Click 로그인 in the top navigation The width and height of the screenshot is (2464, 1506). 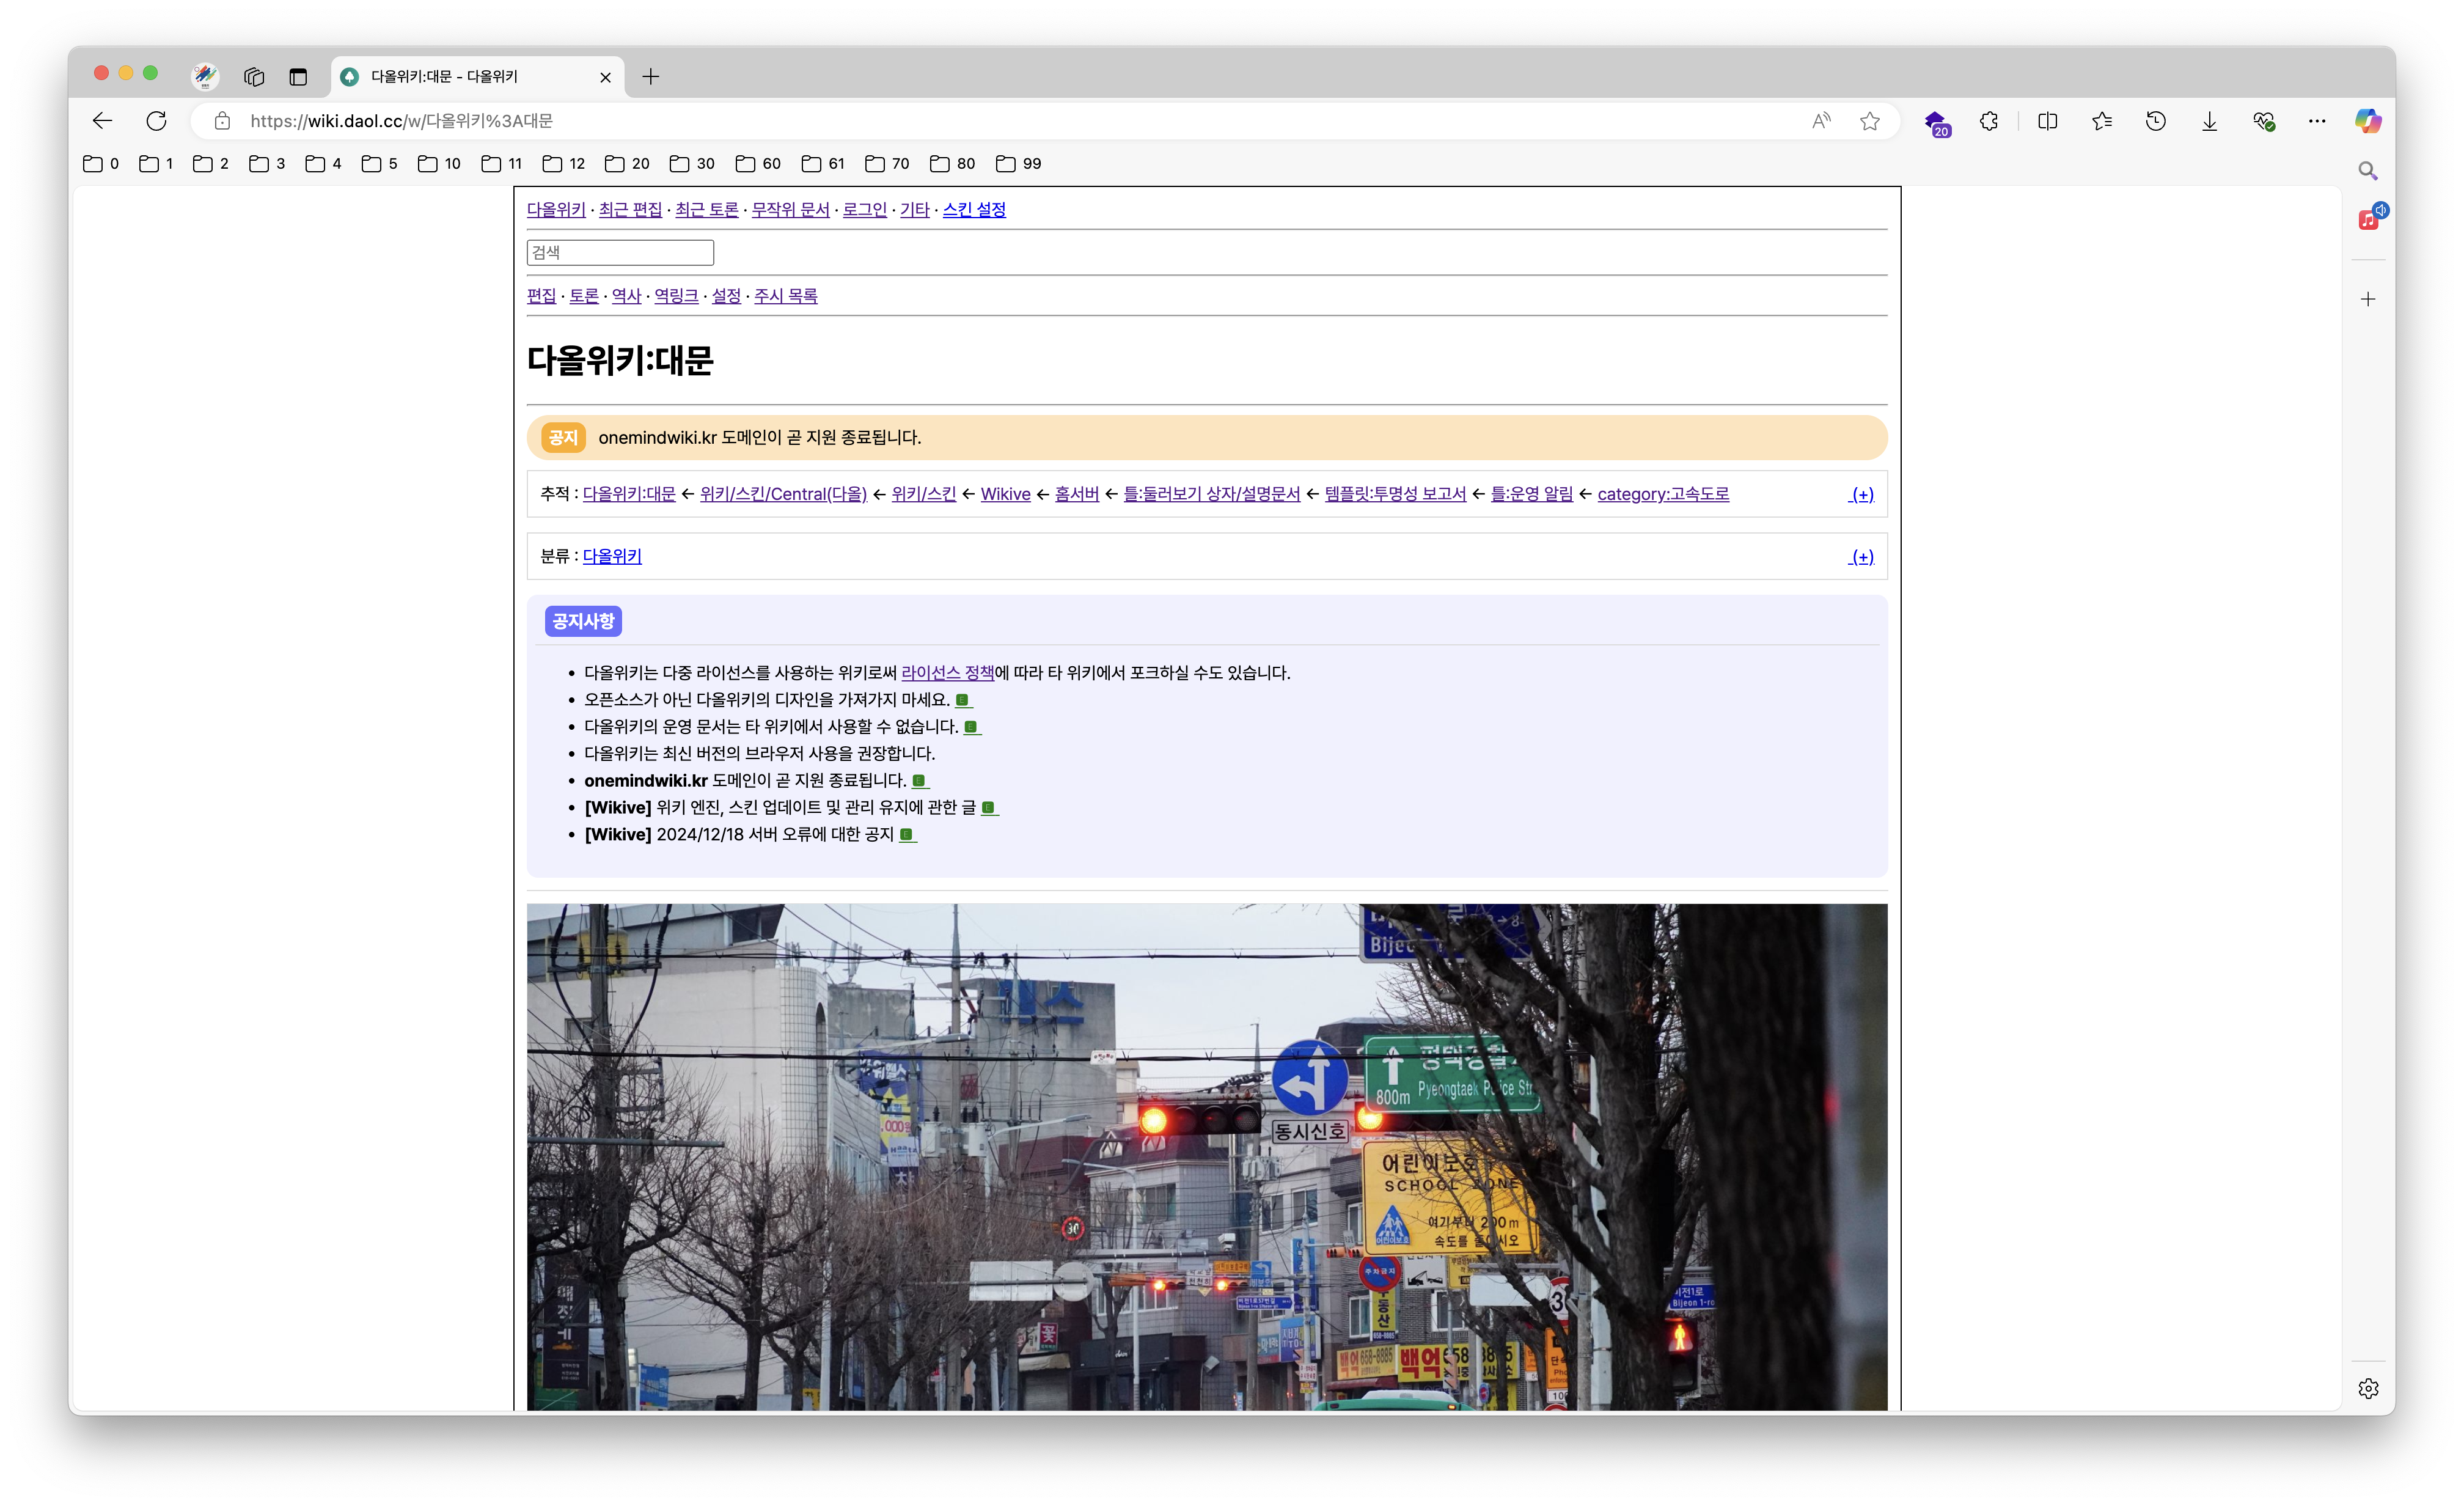[x=864, y=210]
